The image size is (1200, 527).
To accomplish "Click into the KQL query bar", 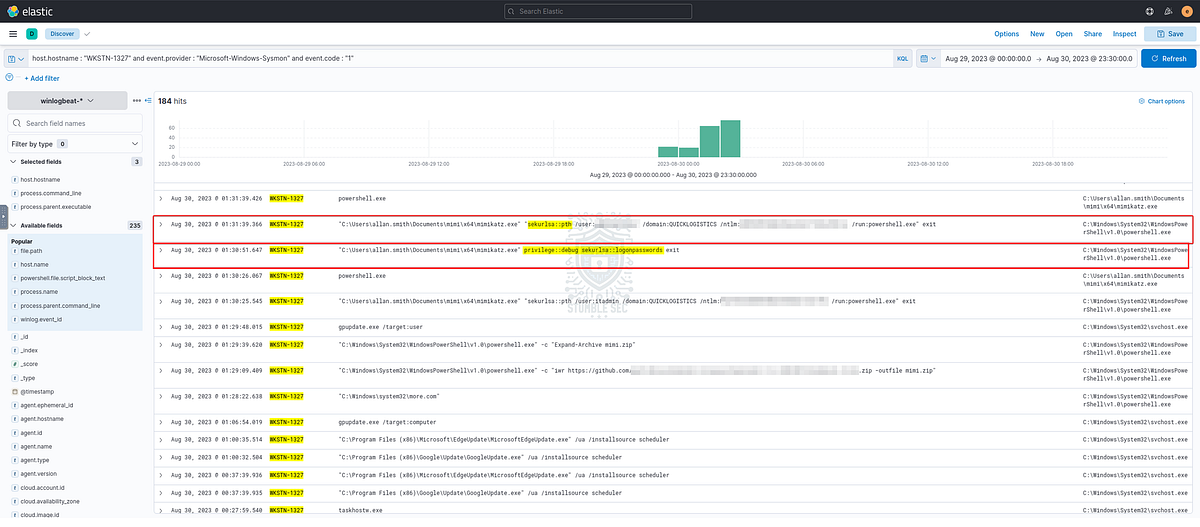I will pyautogui.click(x=458, y=59).
